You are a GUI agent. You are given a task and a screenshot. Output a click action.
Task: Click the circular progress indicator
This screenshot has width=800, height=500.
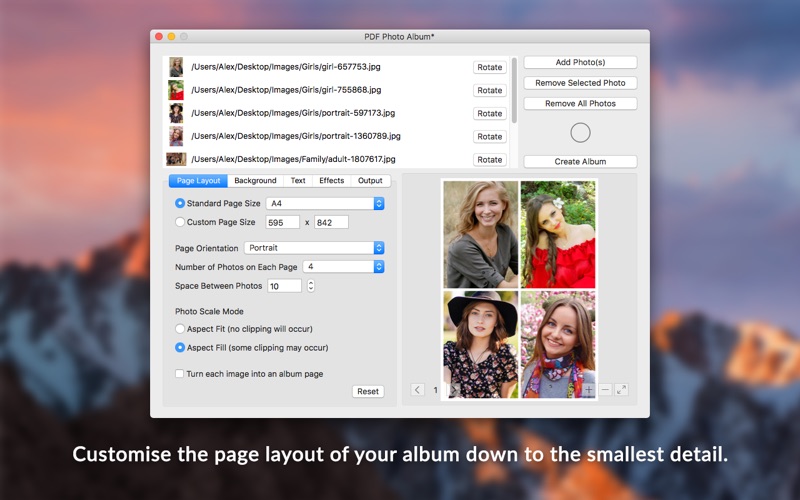(580, 132)
